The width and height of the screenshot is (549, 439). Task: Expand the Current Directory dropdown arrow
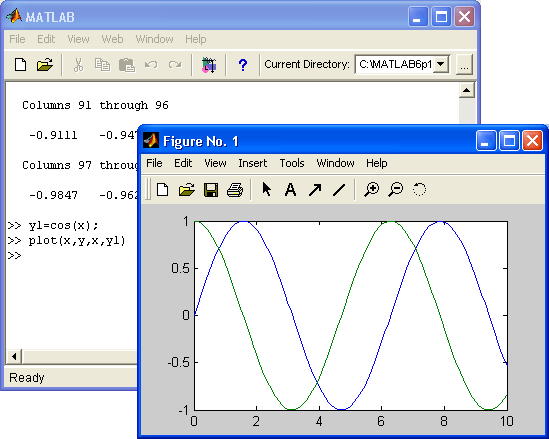[441, 64]
